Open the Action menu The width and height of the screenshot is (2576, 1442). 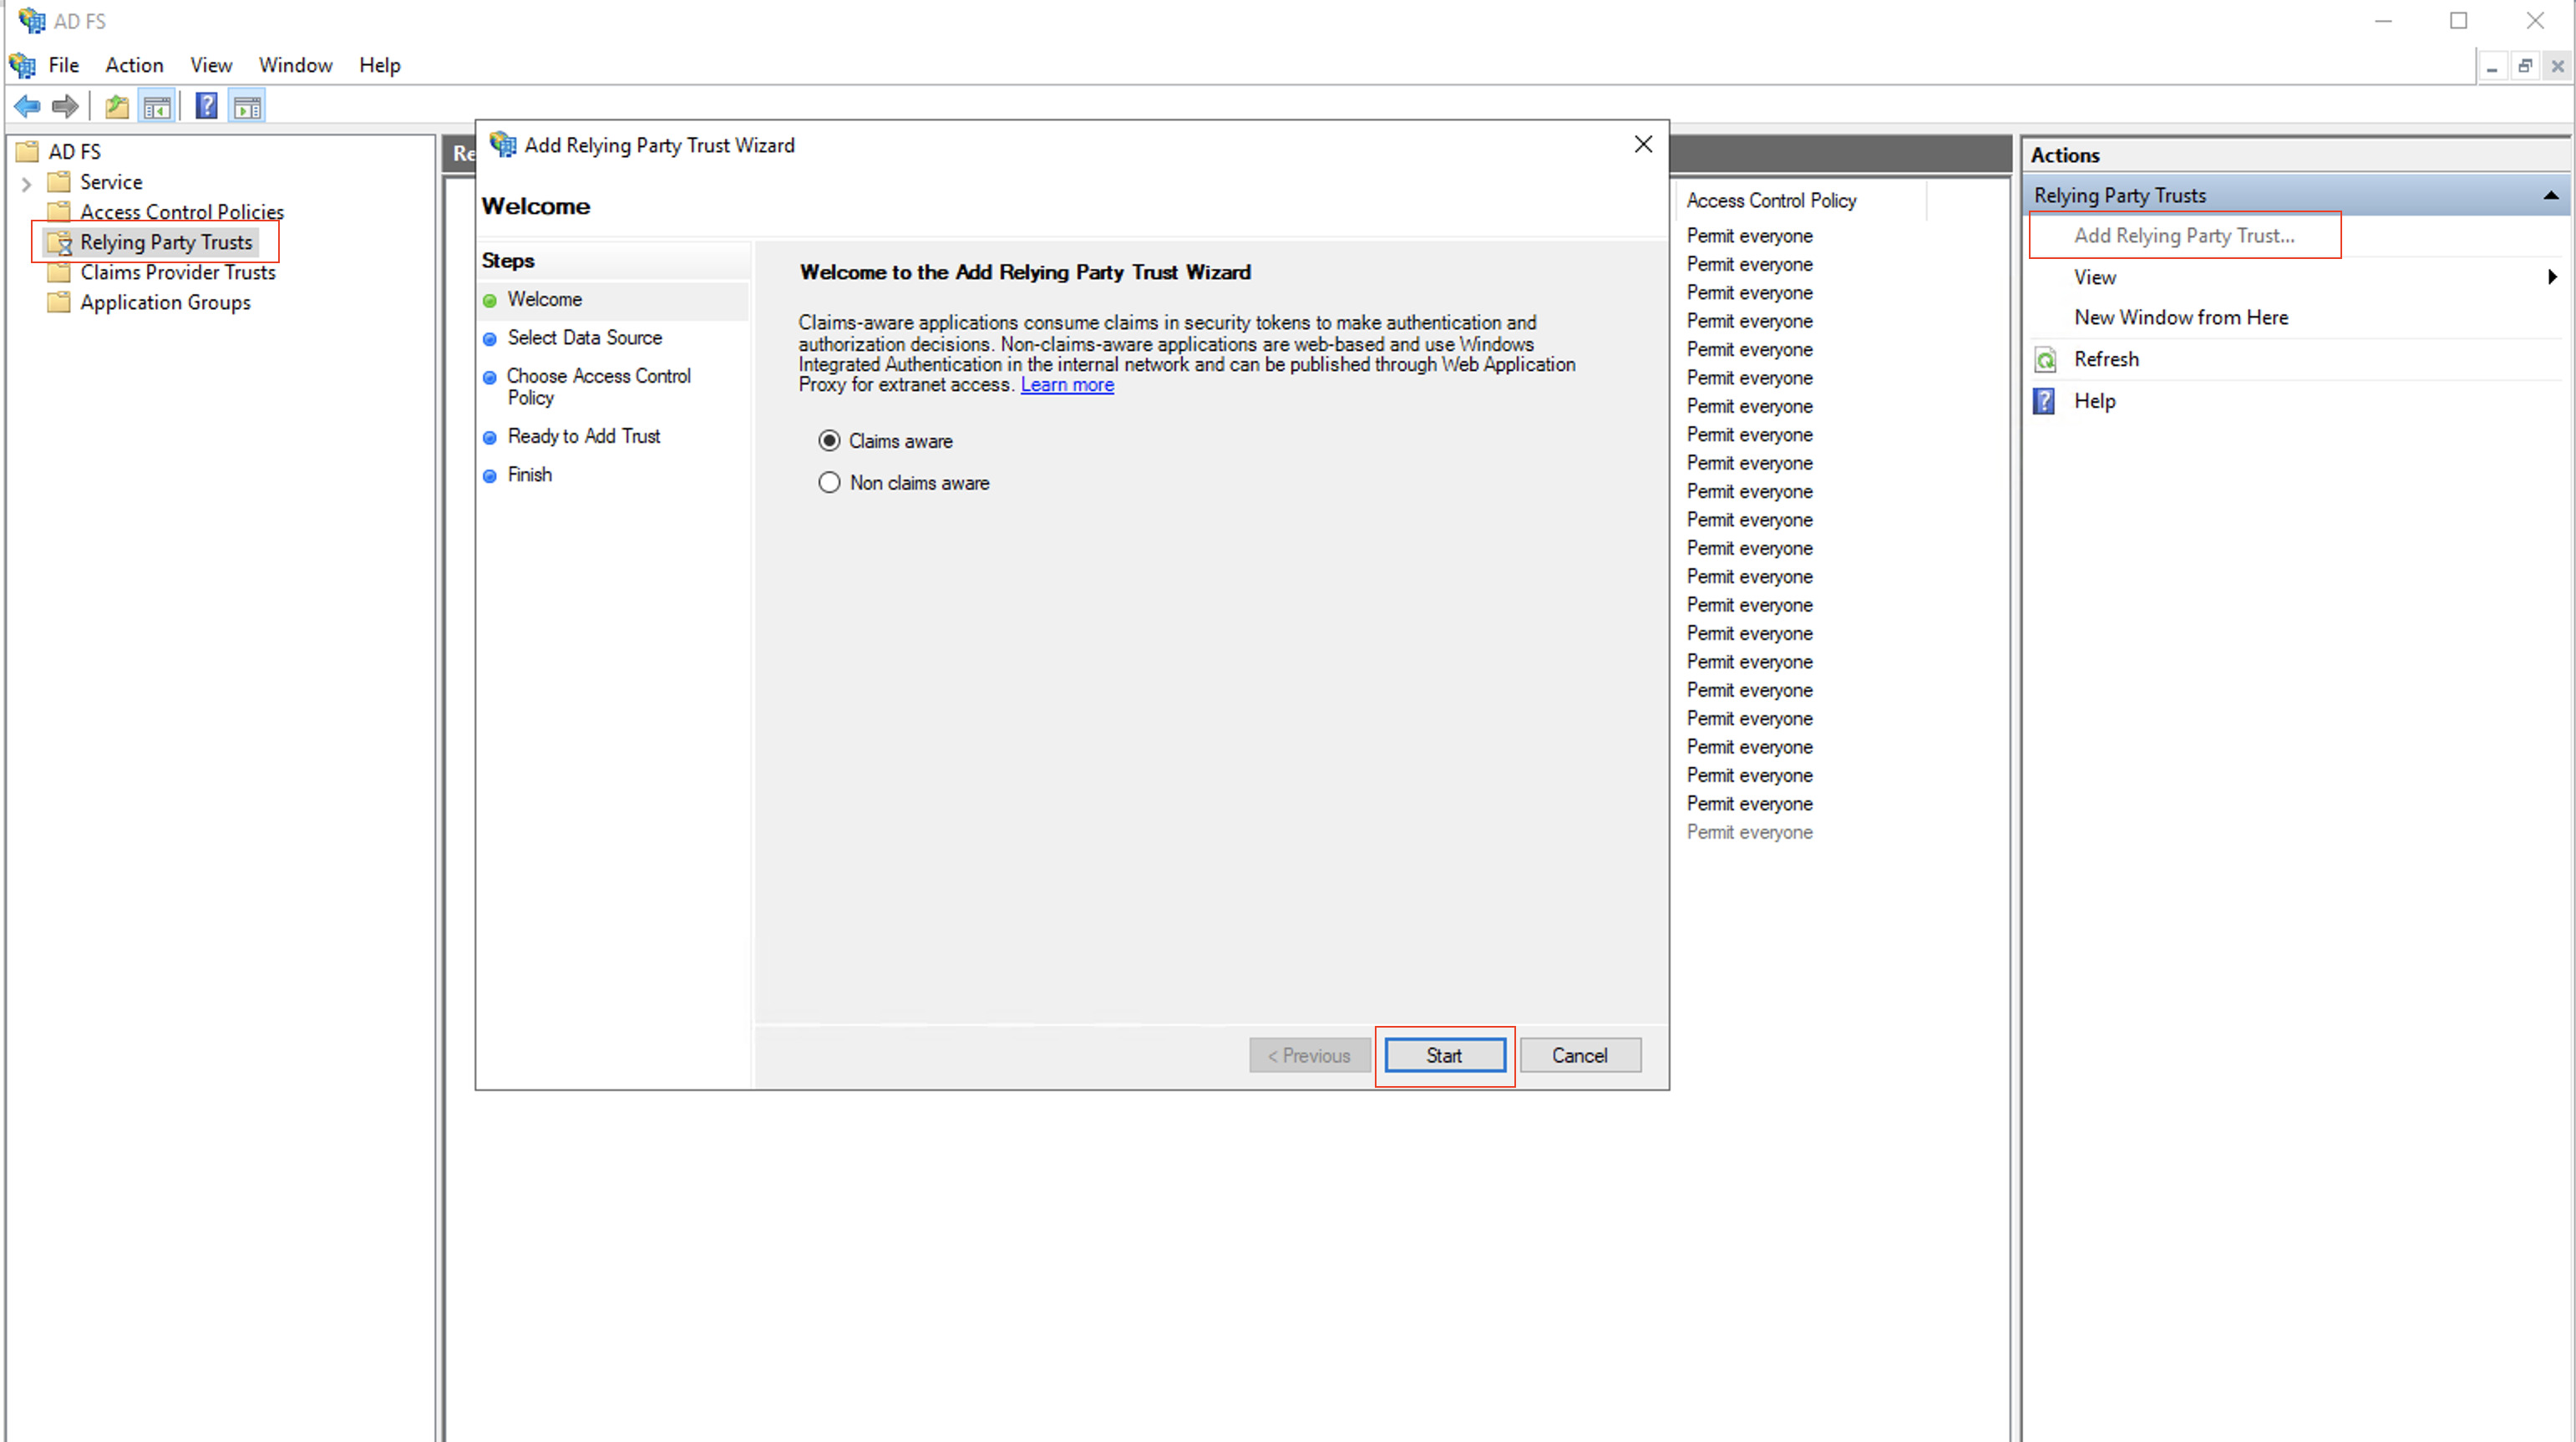(134, 65)
